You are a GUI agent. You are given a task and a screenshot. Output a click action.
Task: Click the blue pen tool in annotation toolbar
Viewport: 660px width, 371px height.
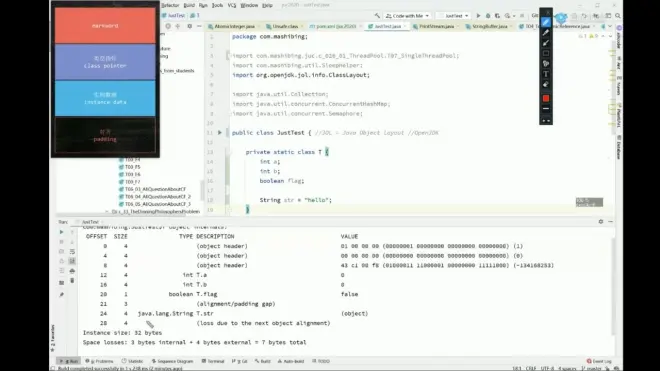tap(546, 22)
